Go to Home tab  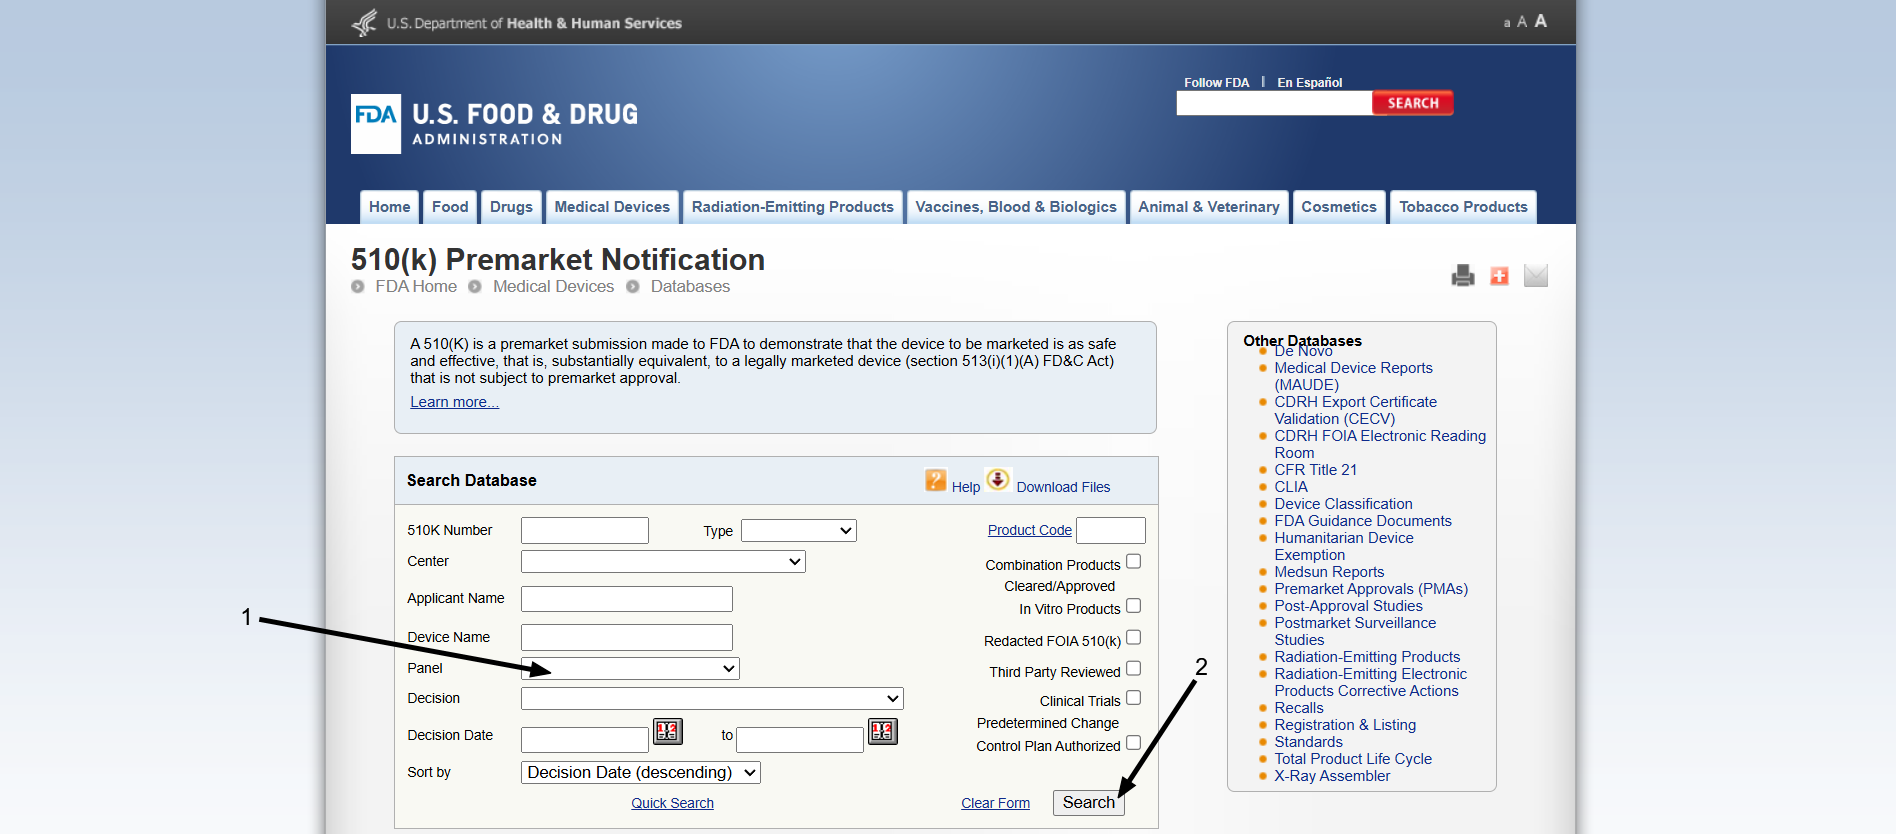pos(389,207)
